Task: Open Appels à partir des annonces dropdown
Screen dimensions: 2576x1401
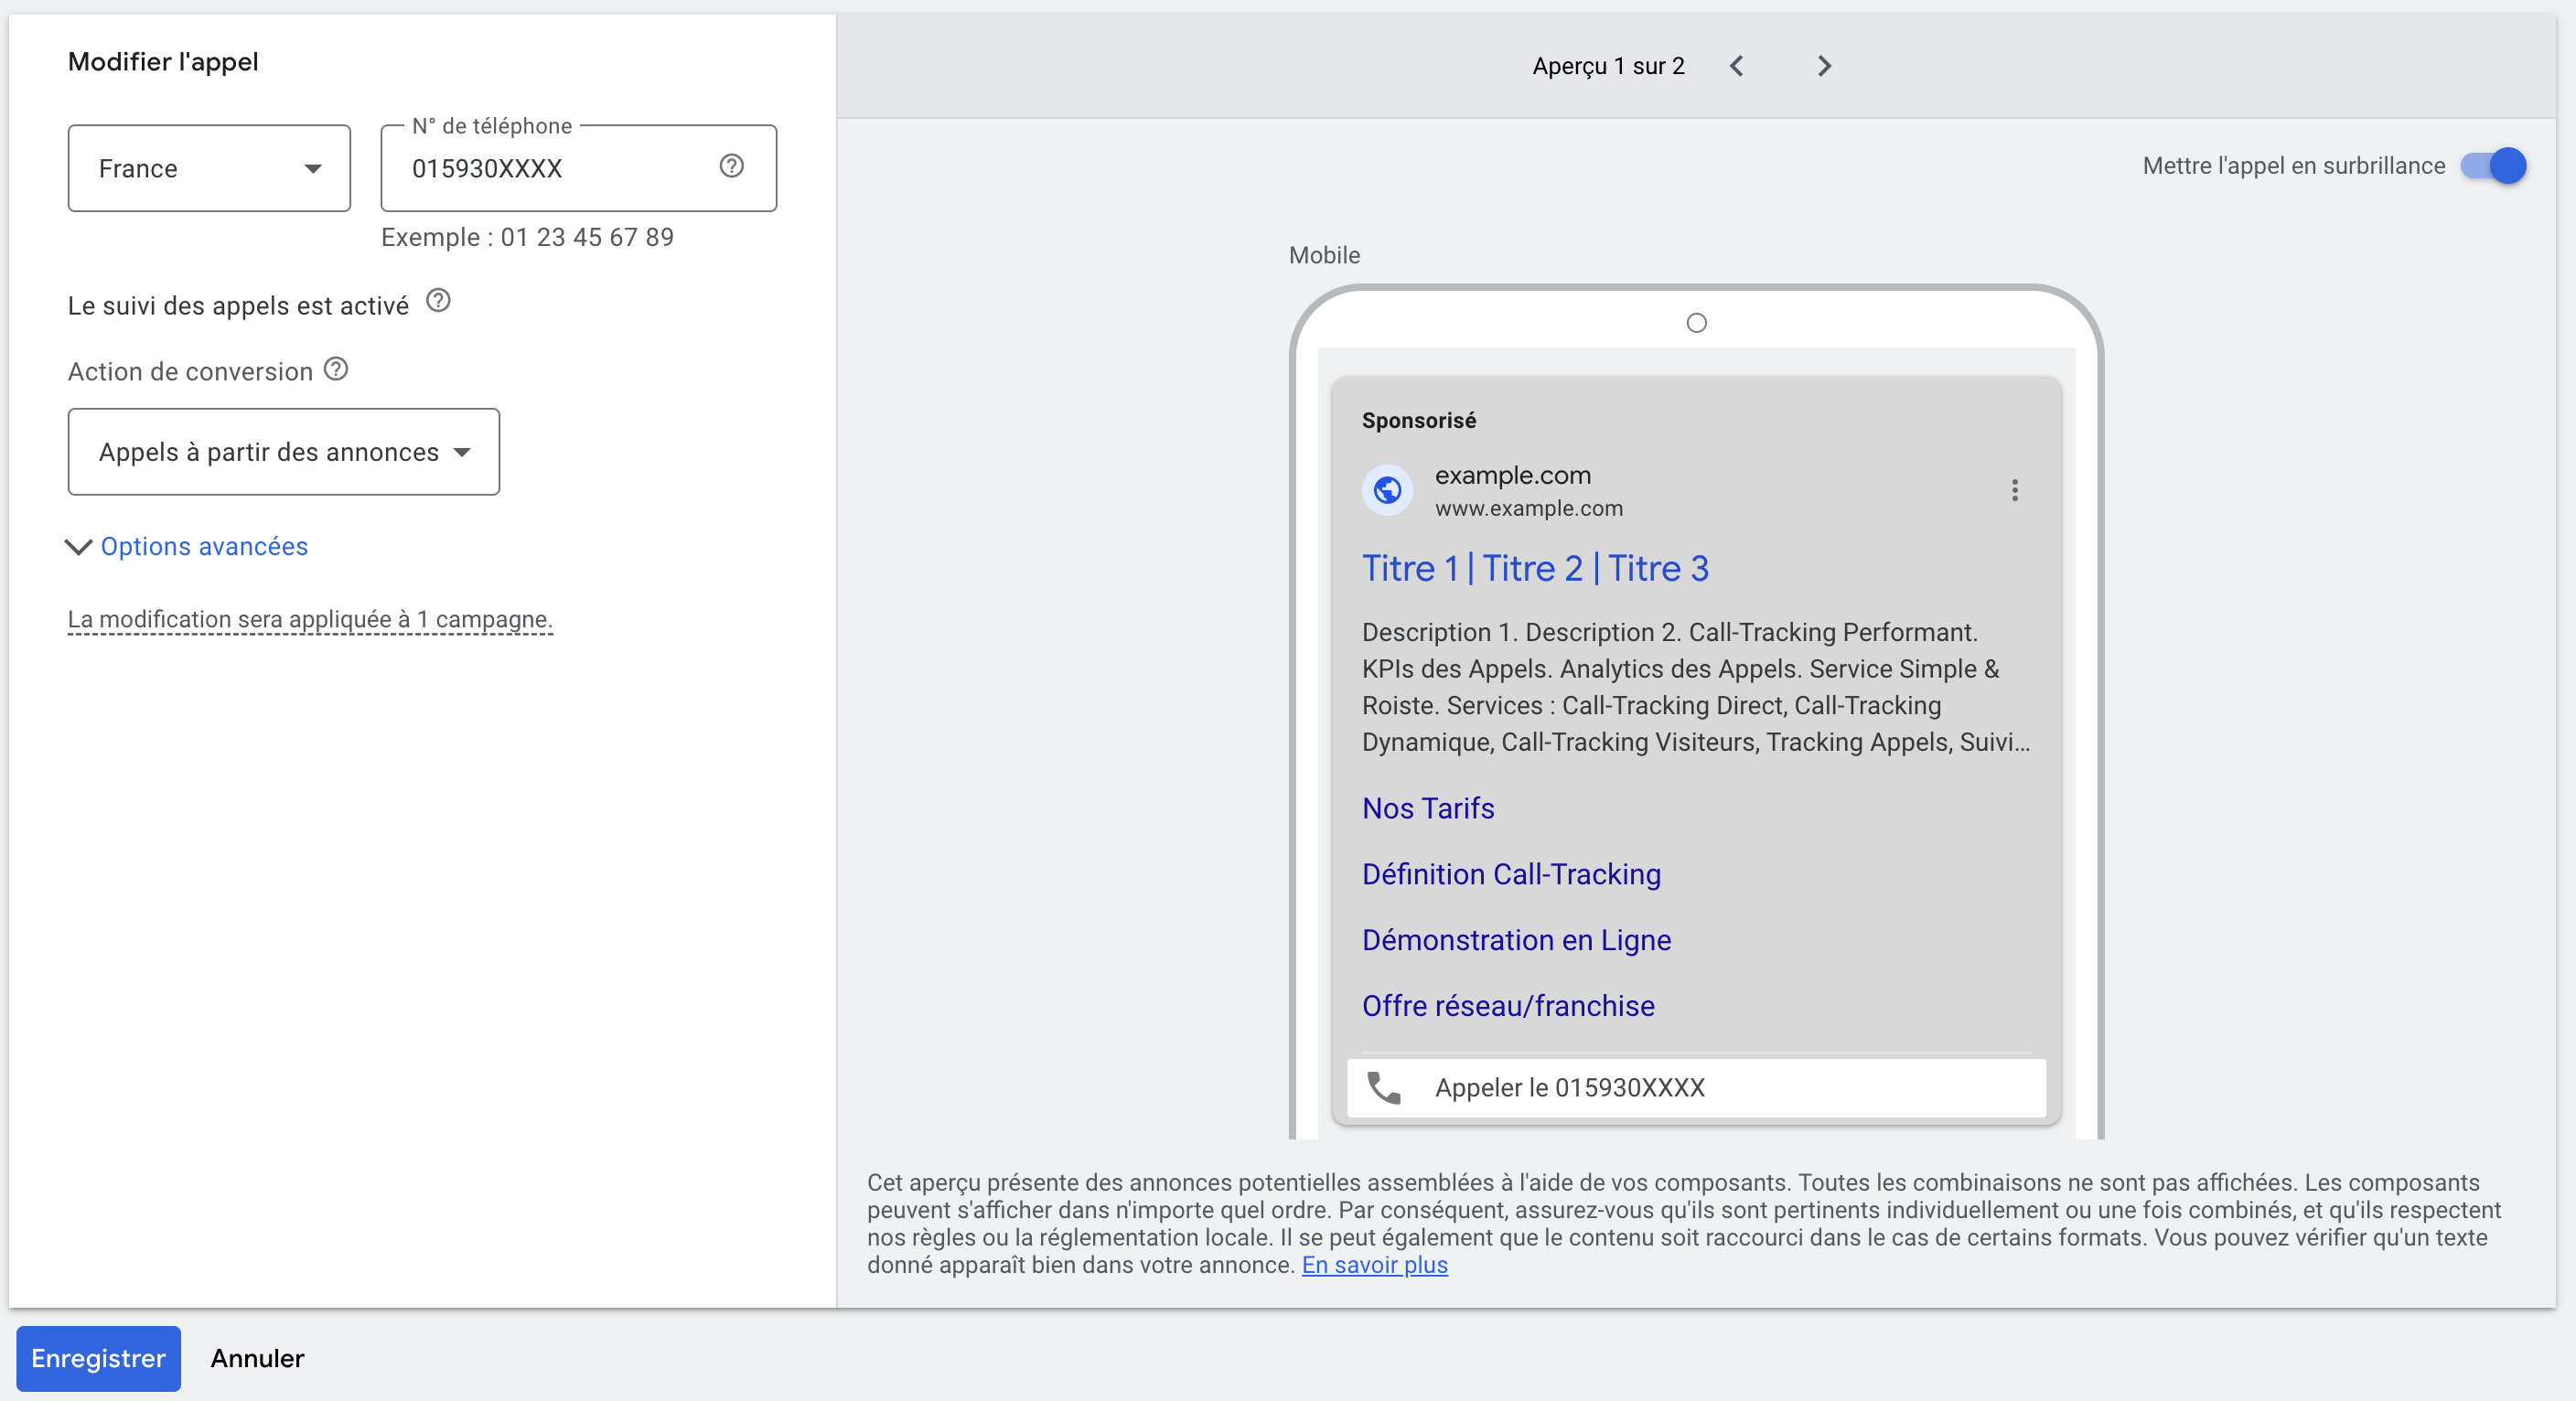Action: [284, 452]
